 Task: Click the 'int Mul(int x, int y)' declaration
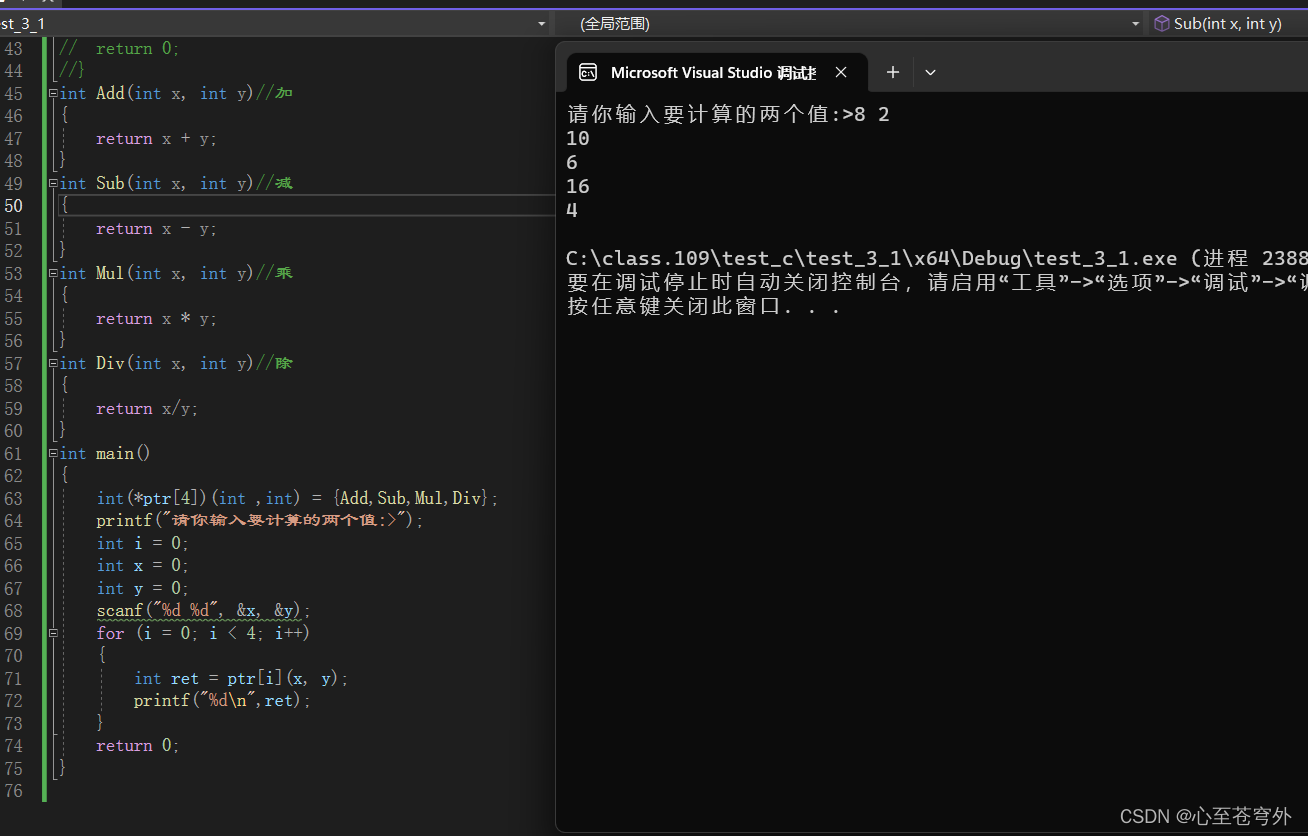tap(157, 273)
